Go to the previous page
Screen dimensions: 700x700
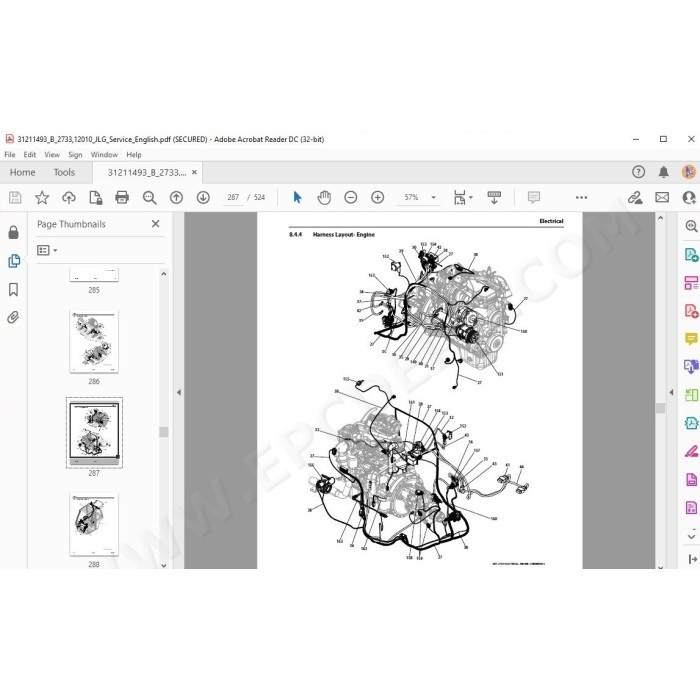(176, 197)
